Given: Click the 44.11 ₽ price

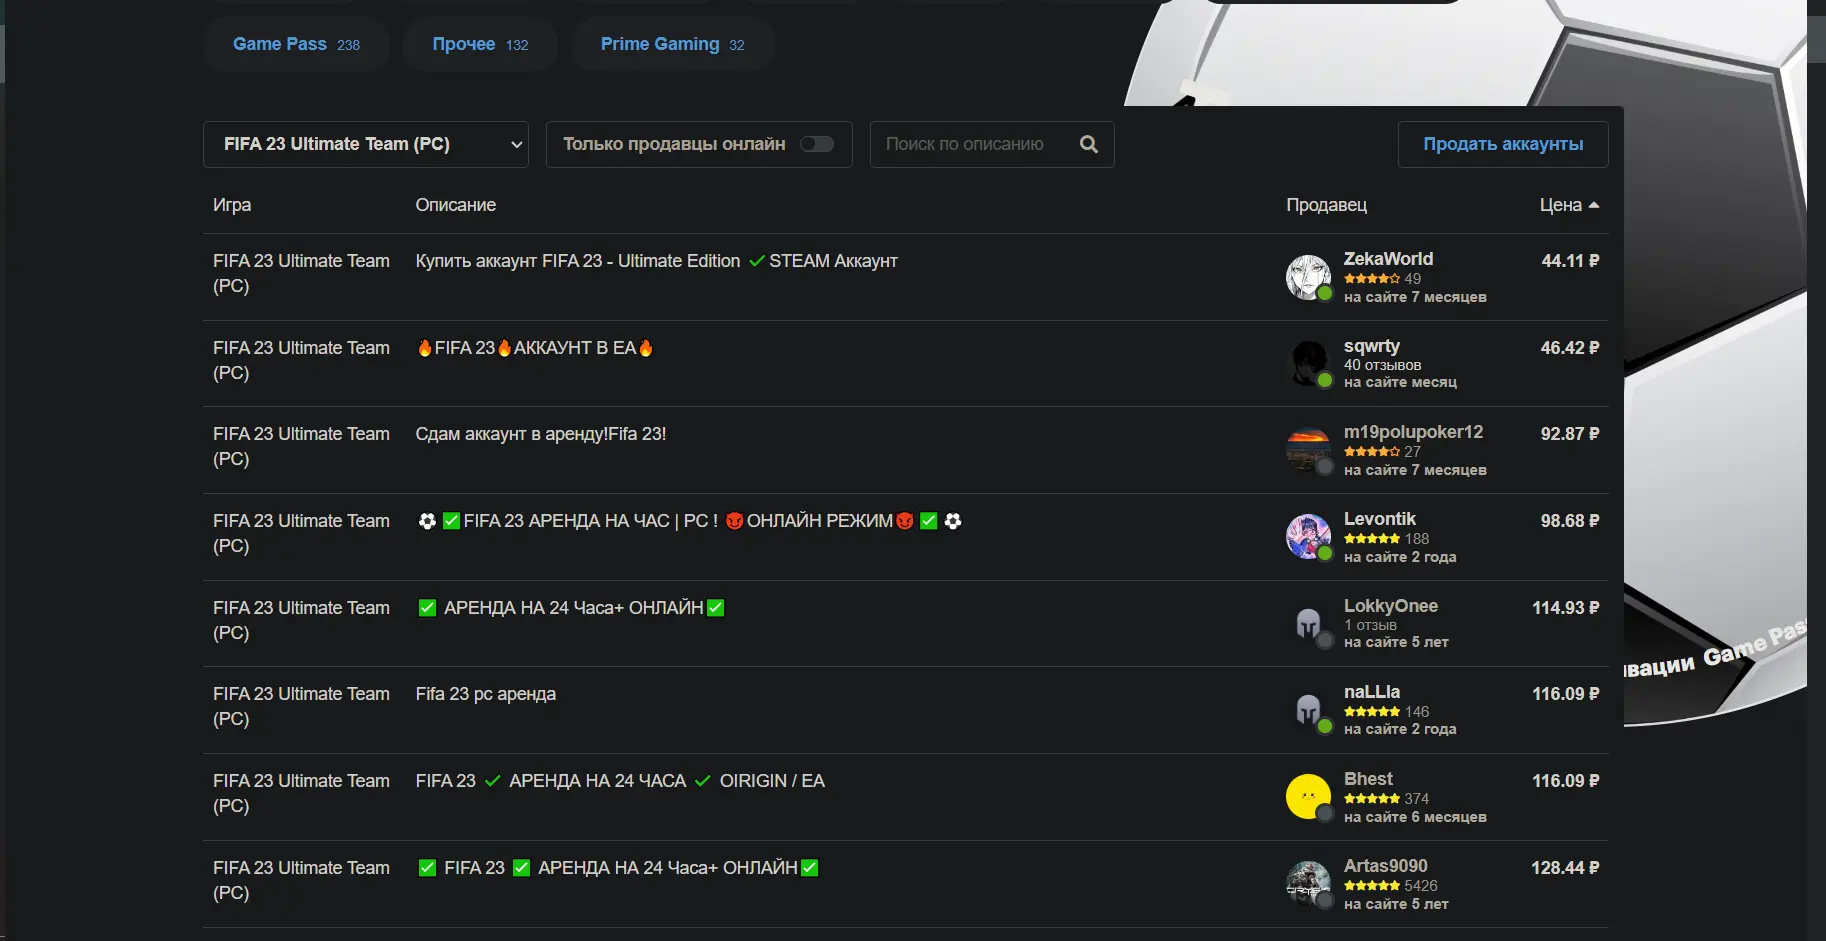Looking at the screenshot, I should 1570,261.
